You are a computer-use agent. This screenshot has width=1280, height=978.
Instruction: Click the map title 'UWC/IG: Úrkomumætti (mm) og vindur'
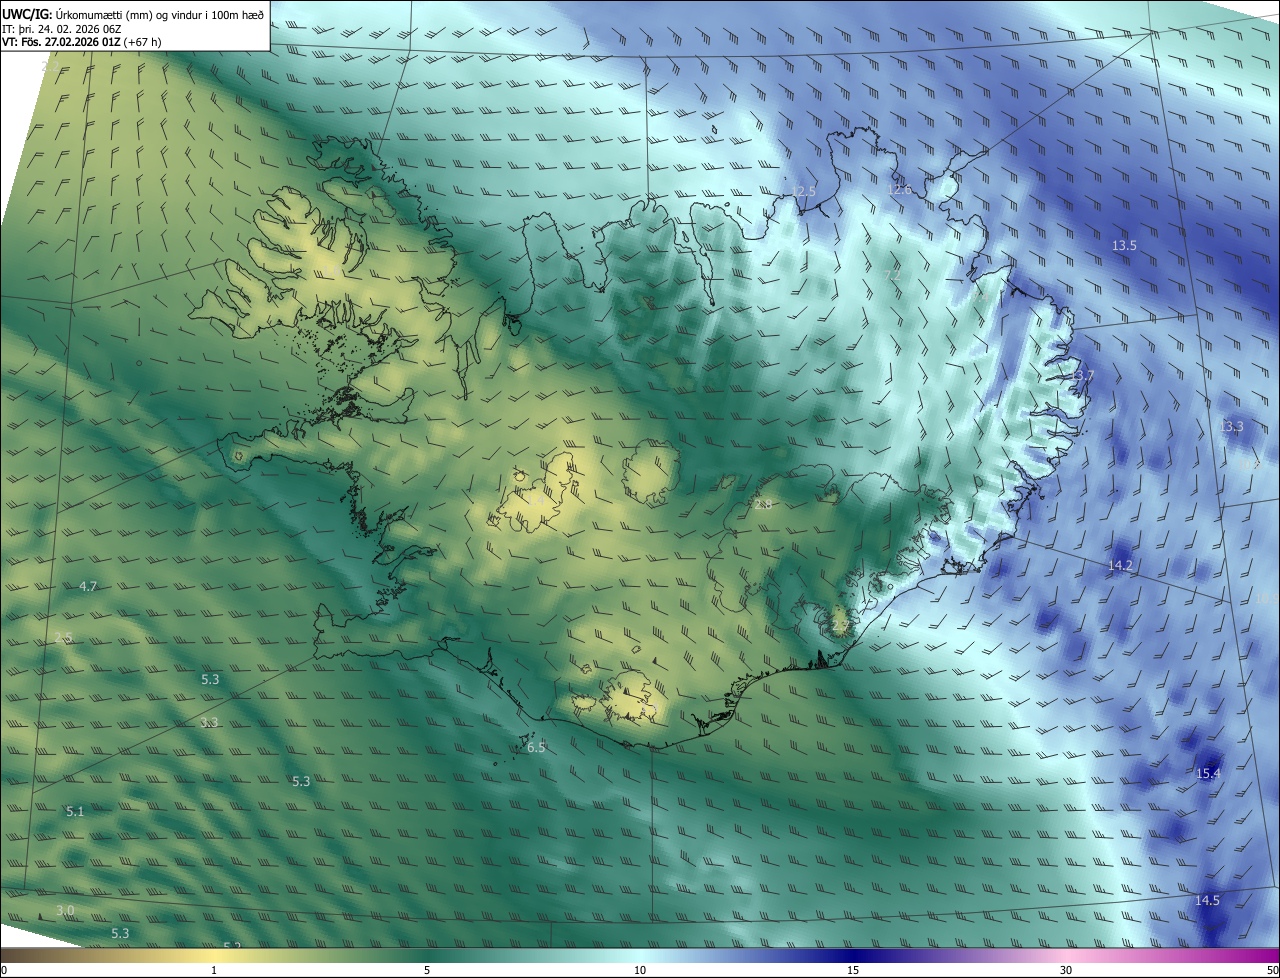(133, 14)
